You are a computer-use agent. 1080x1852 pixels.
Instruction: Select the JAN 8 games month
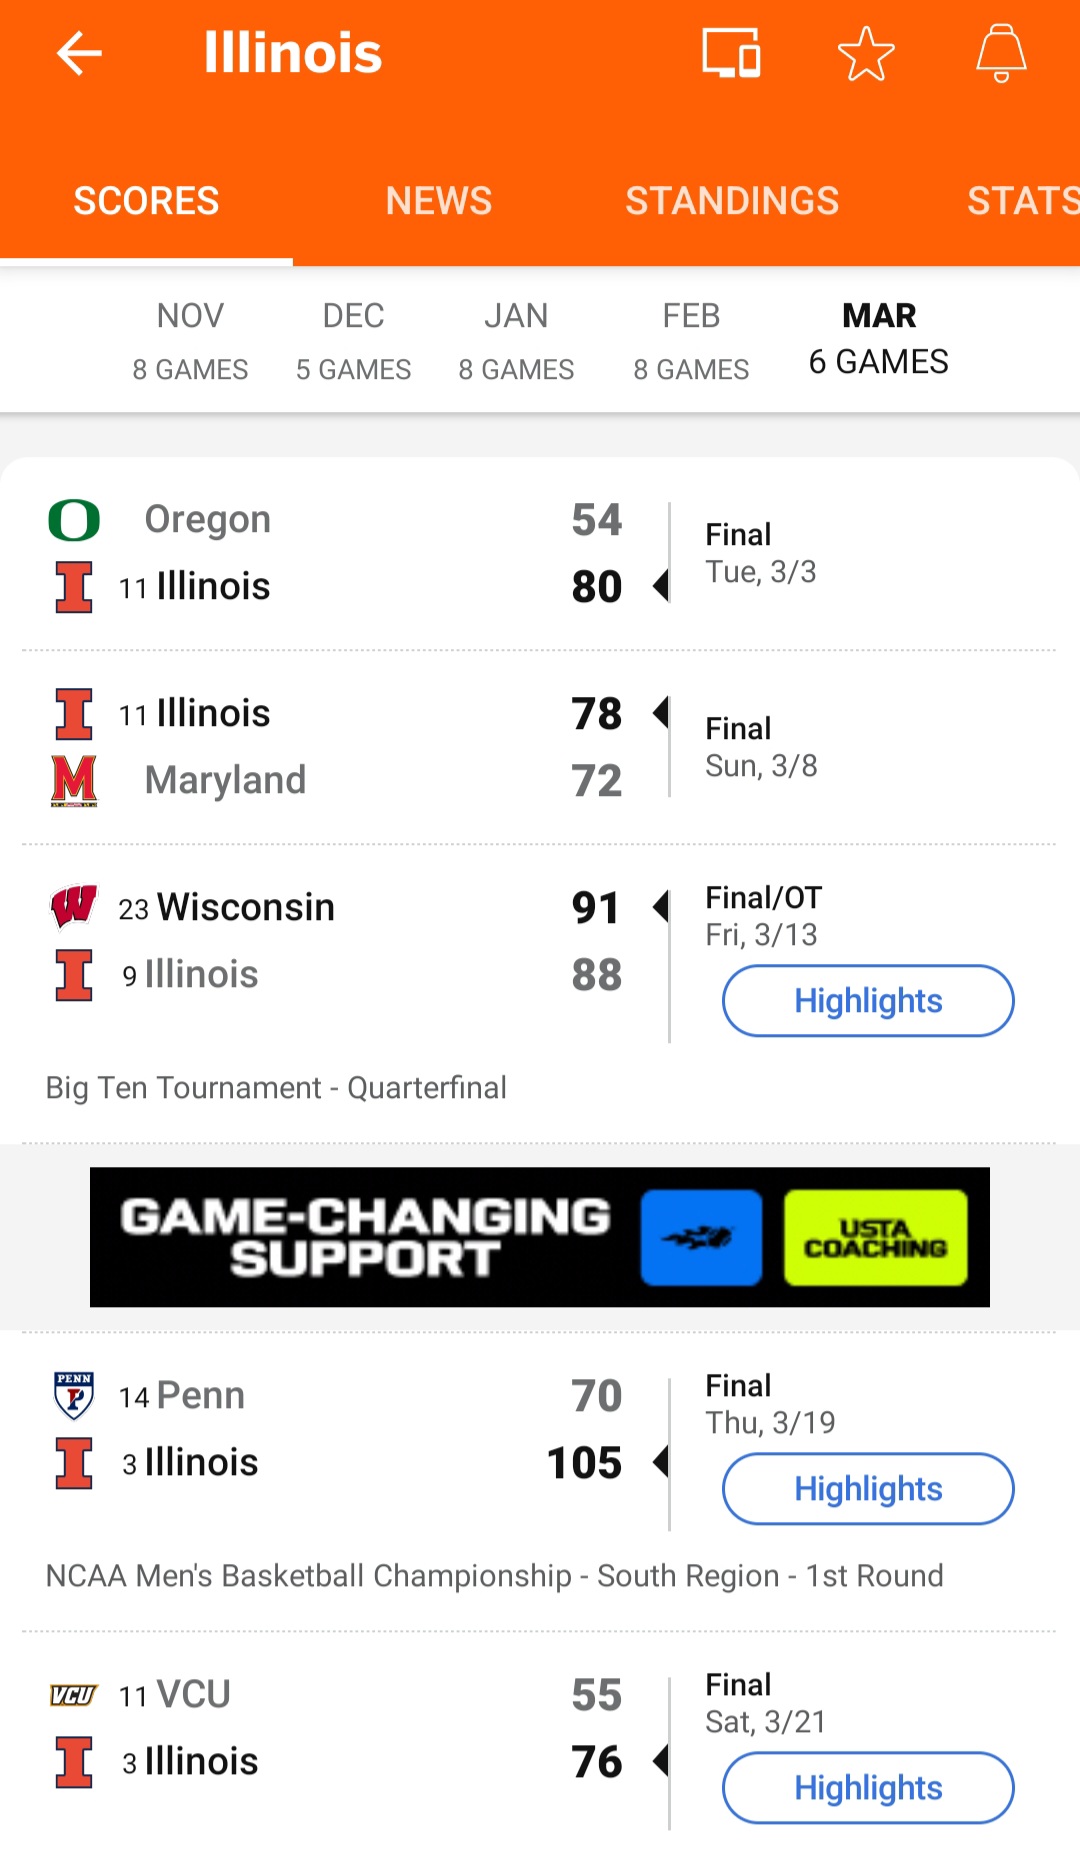(x=516, y=341)
